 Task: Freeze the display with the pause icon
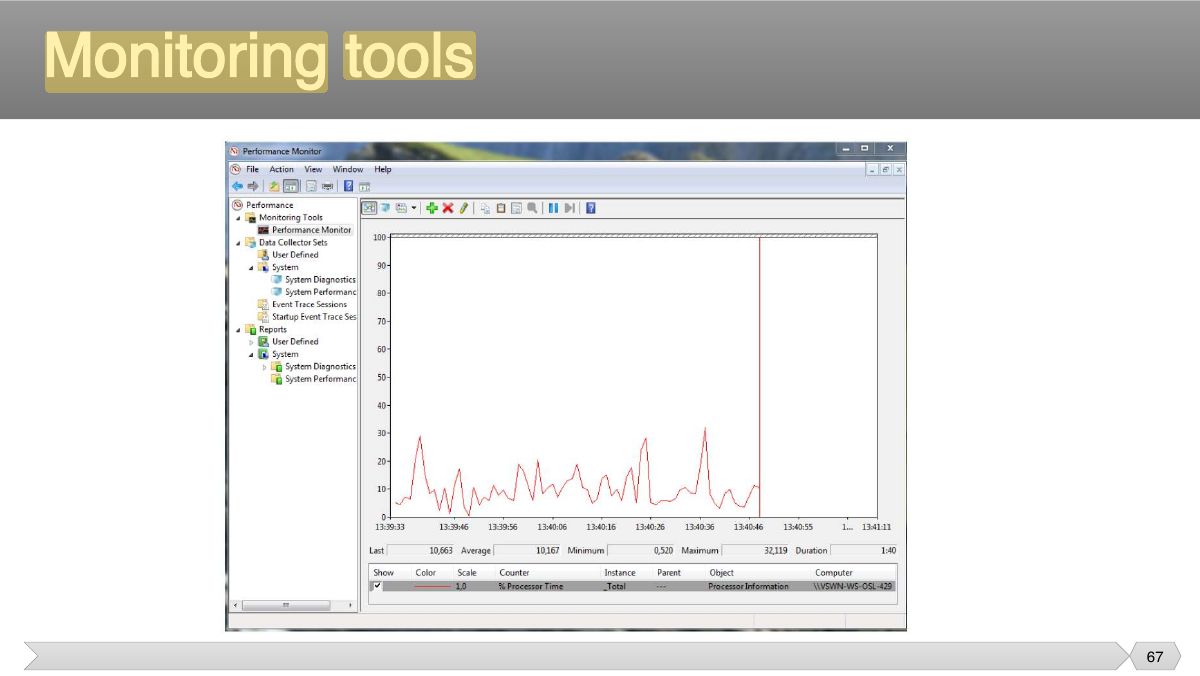tap(553, 208)
